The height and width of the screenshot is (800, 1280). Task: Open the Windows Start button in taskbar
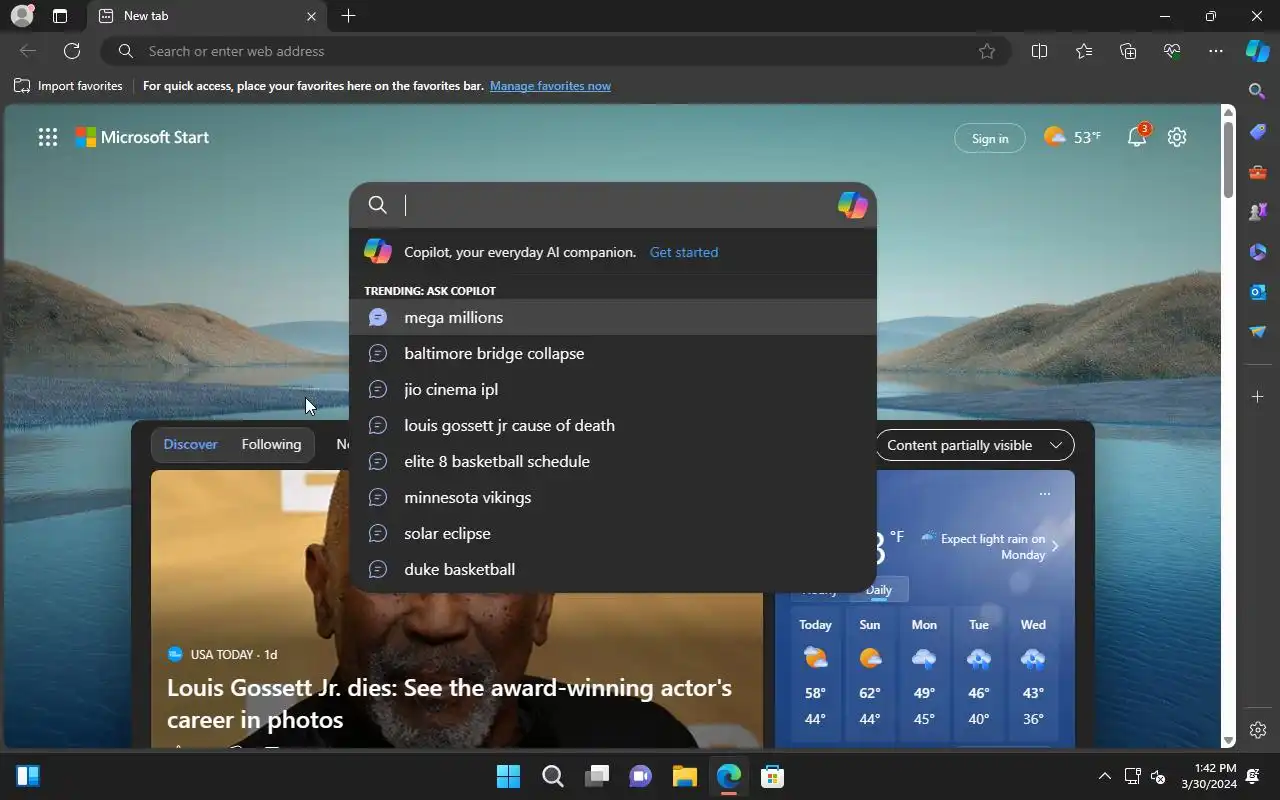point(508,776)
